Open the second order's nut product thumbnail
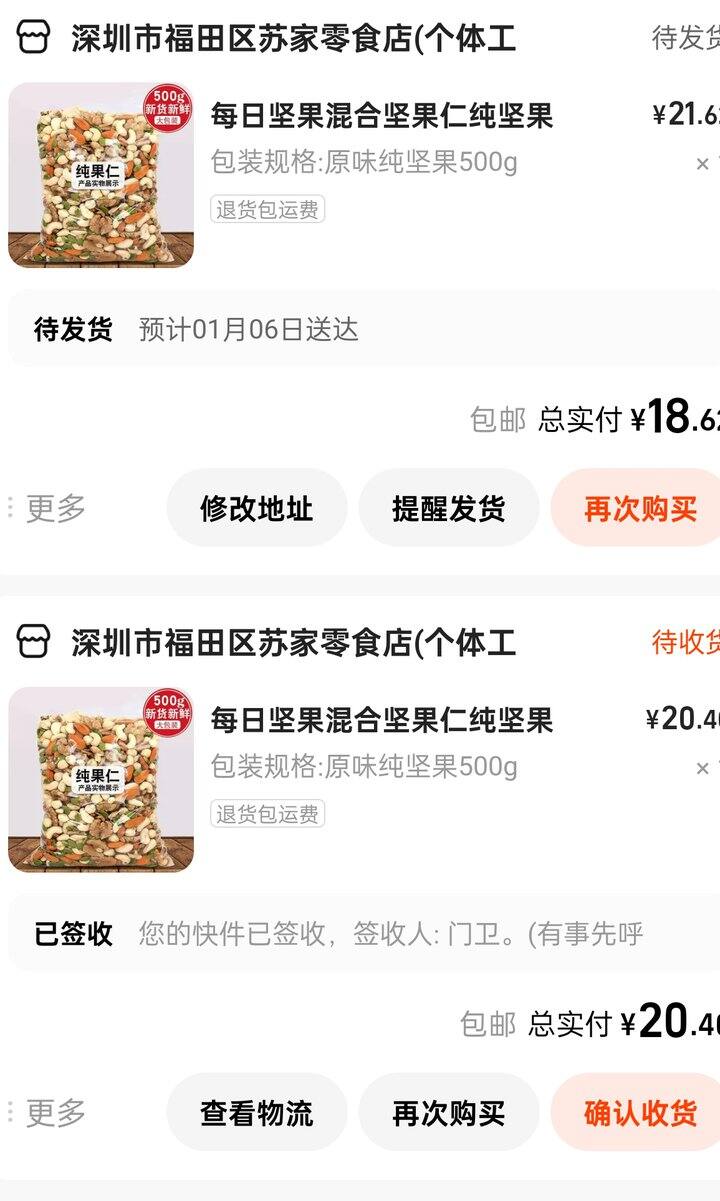This screenshot has height=1201, width=720. click(x=101, y=779)
